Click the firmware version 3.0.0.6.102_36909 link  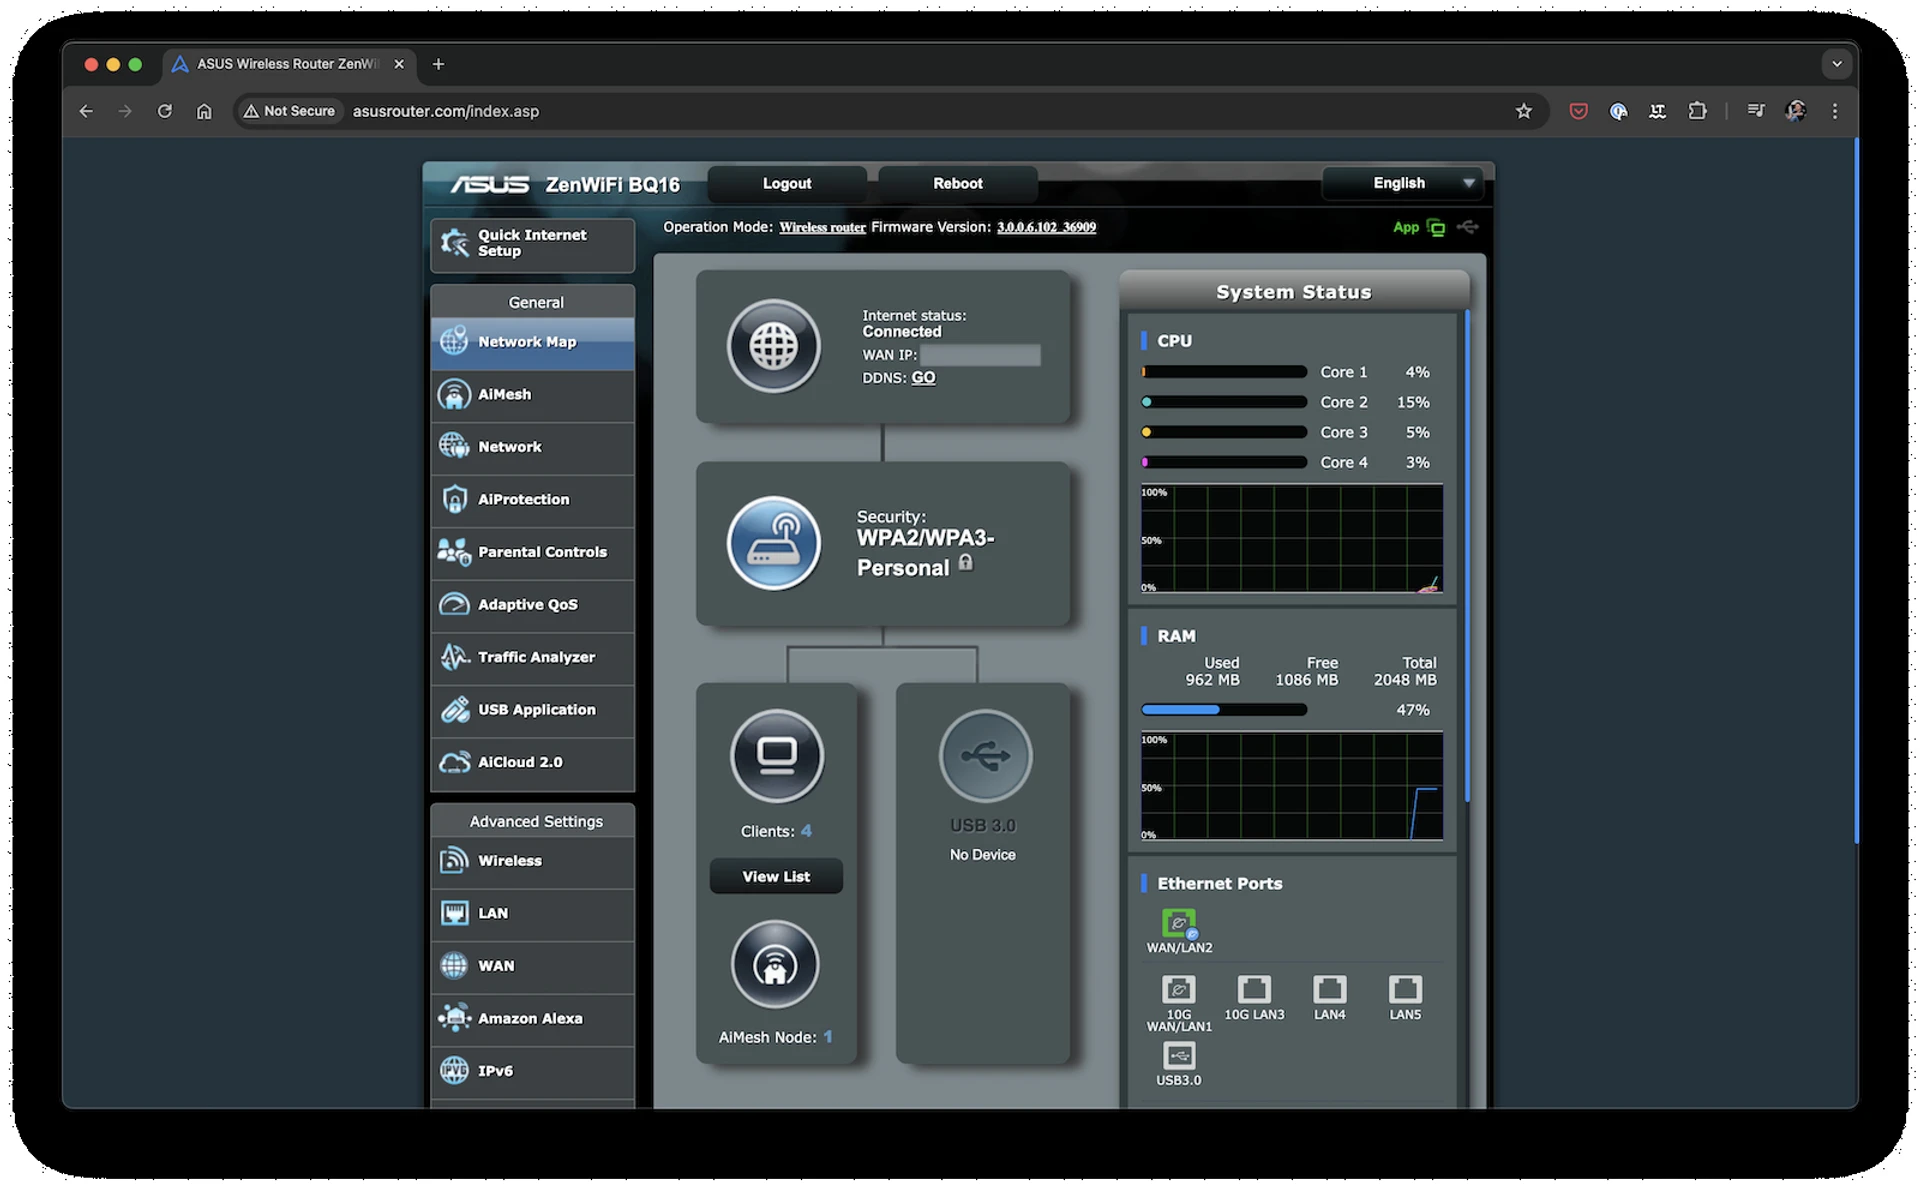pos(1046,228)
